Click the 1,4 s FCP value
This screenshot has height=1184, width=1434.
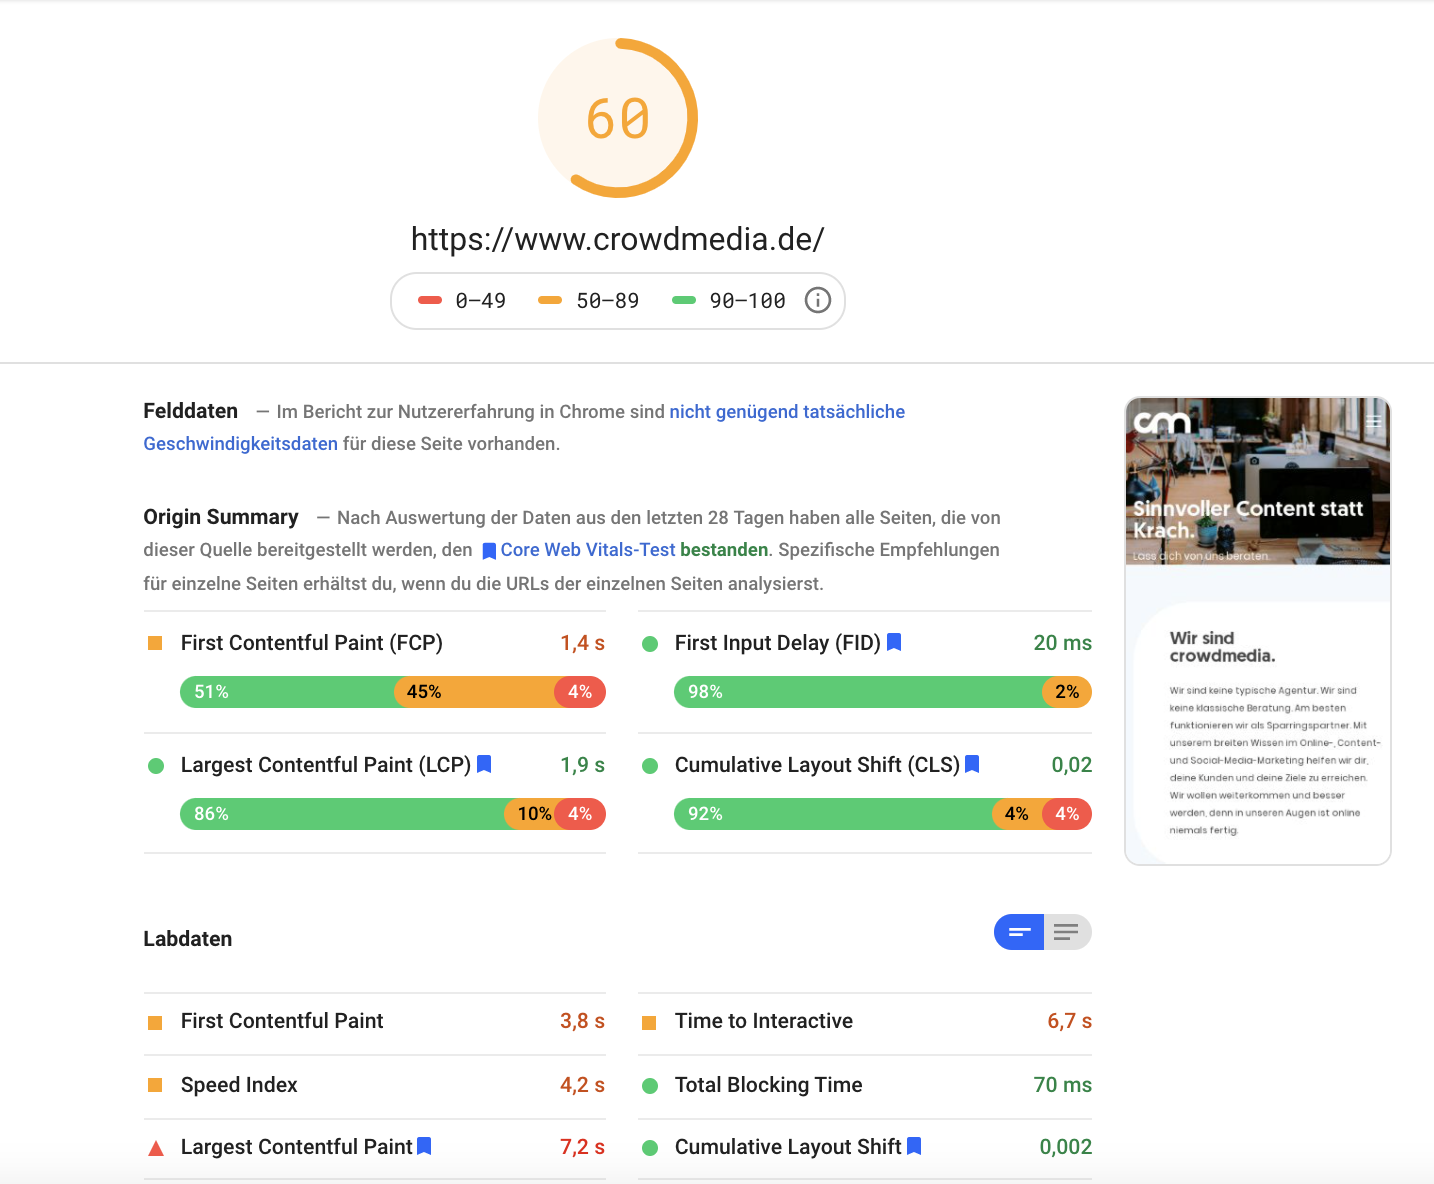pos(582,642)
